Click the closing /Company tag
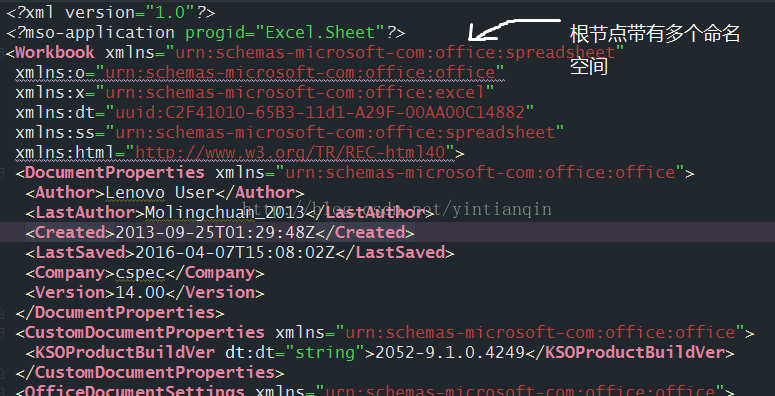Screen dimensions: 775x396 pyautogui.click(x=215, y=272)
